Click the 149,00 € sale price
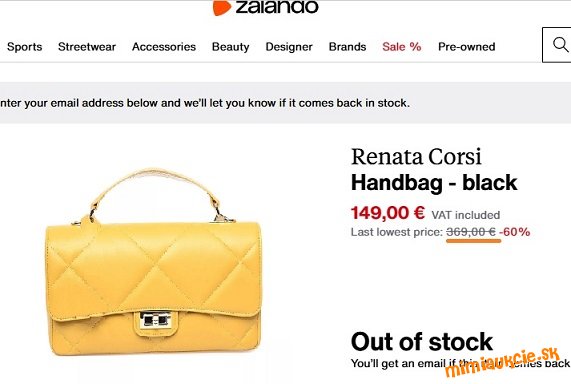 point(388,213)
